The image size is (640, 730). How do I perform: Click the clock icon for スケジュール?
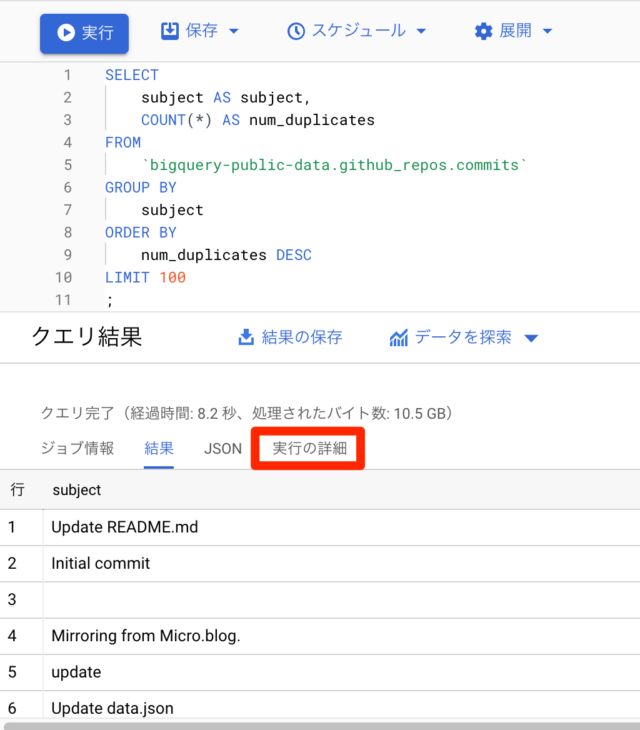[x=296, y=31]
